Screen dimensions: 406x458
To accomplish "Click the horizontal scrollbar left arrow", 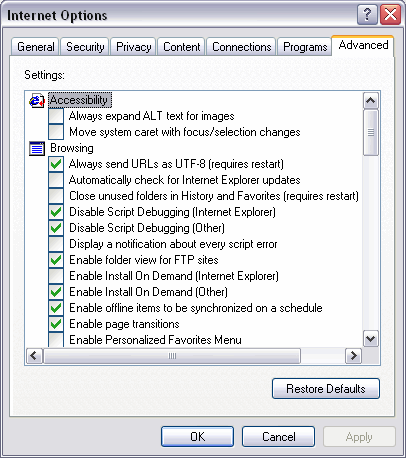I will click(x=34, y=356).
